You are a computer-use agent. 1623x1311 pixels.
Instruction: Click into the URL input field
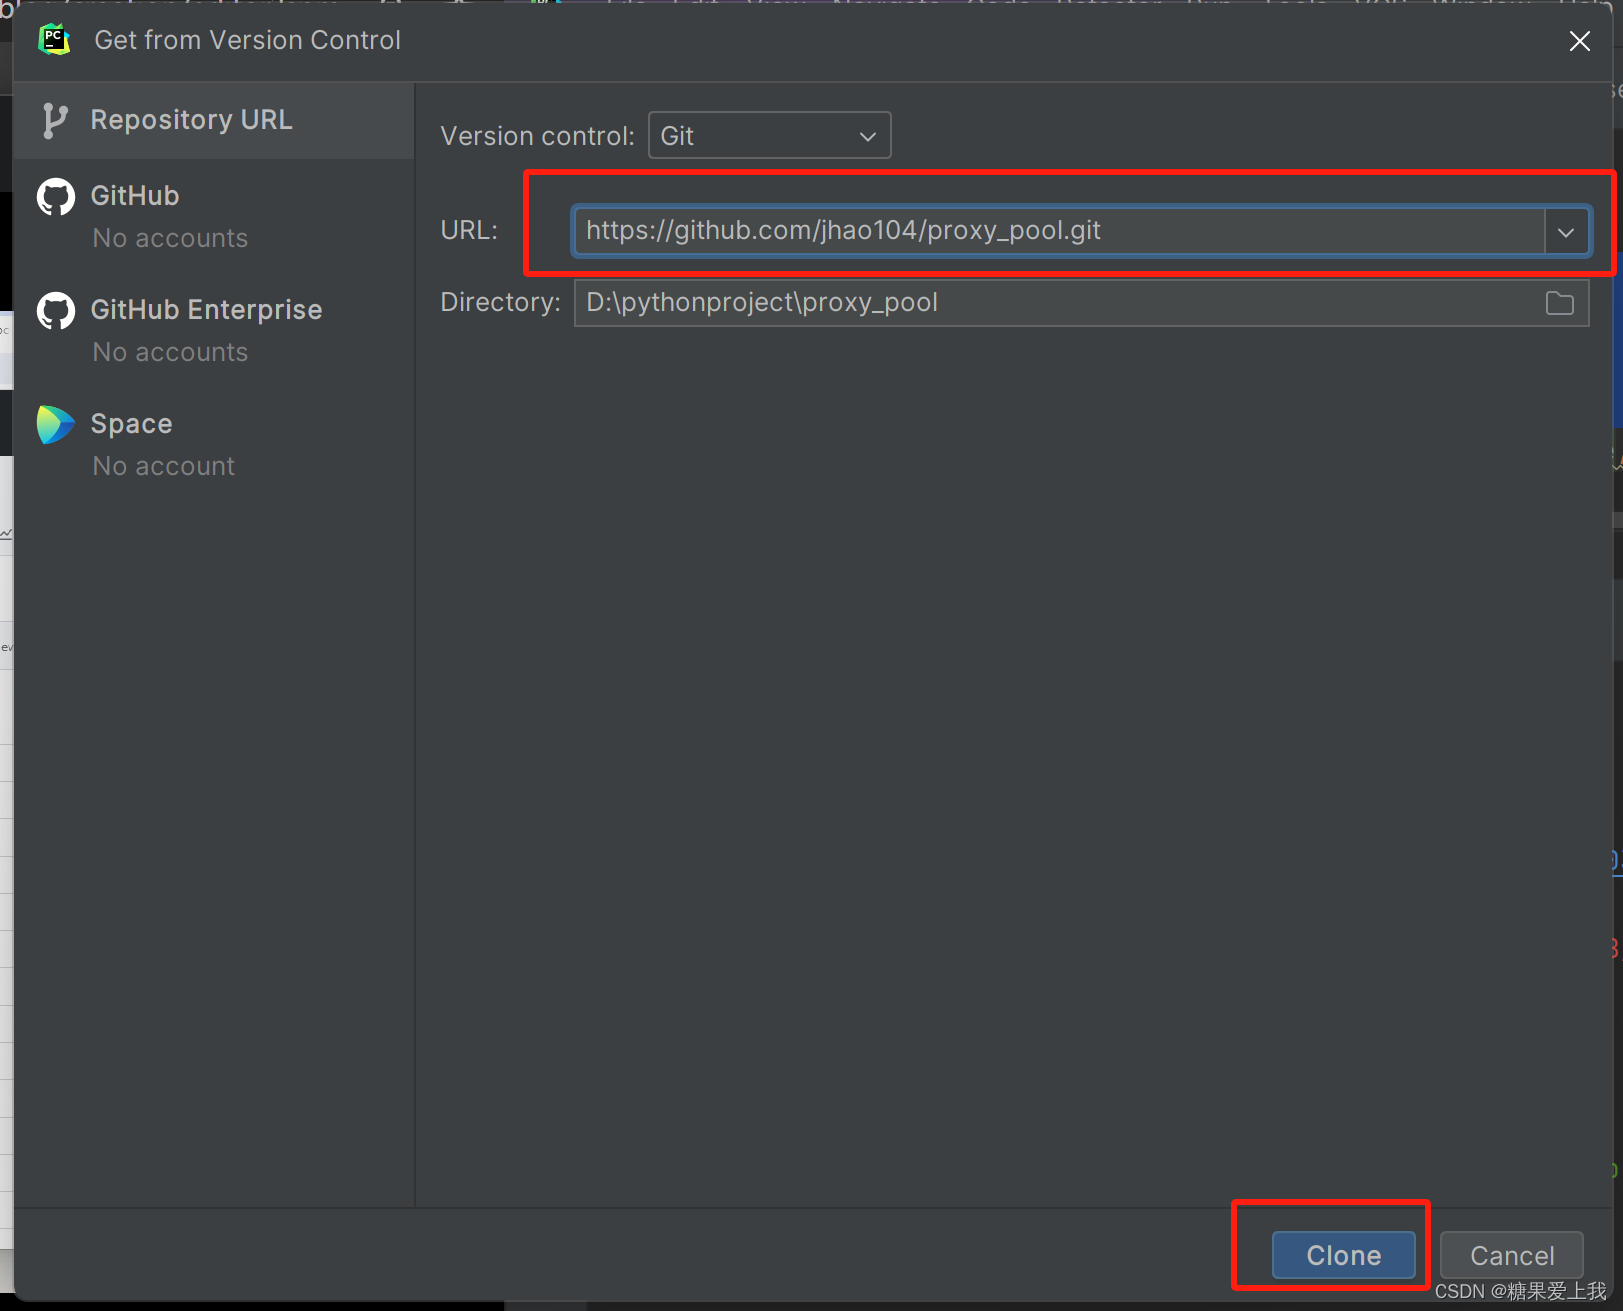point(1060,231)
